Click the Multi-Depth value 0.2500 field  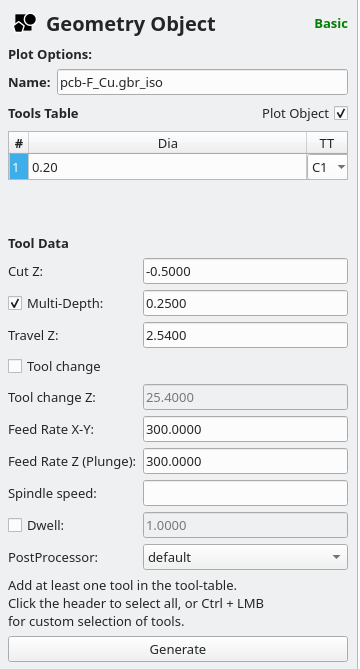pyautogui.click(x=245, y=303)
